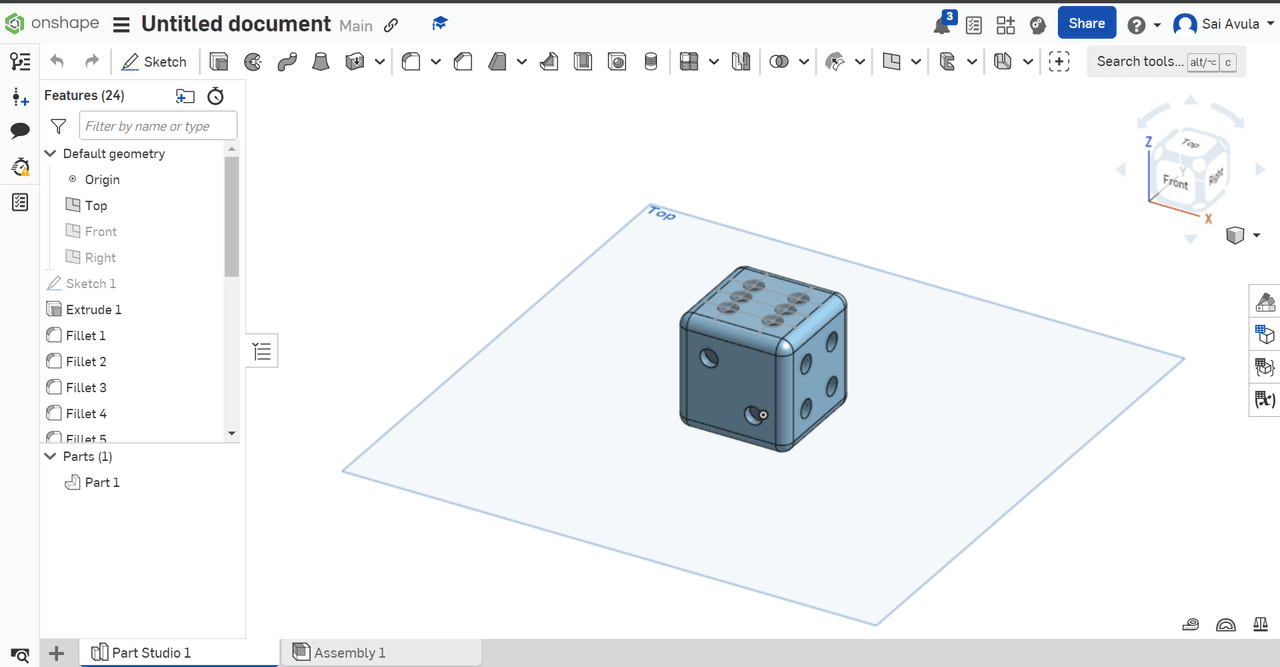Open the pattern tool dropdown arrow
The height and width of the screenshot is (667, 1280).
pos(714,62)
